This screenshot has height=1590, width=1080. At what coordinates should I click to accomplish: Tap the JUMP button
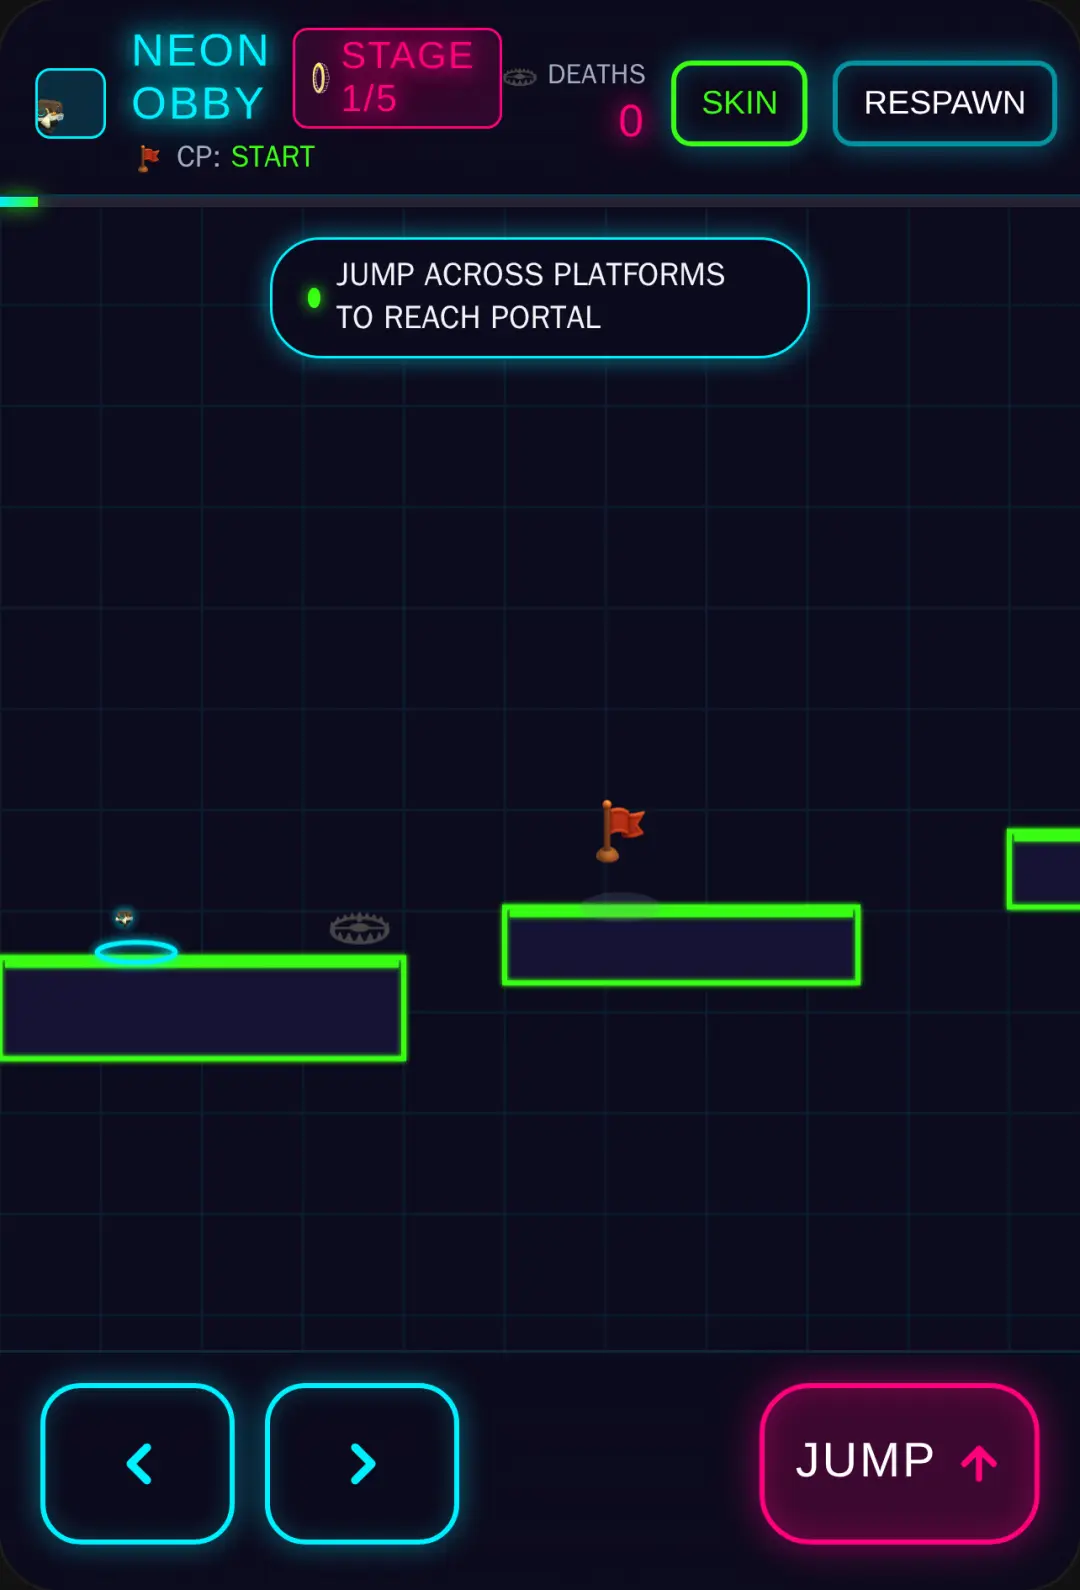coord(899,1463)
